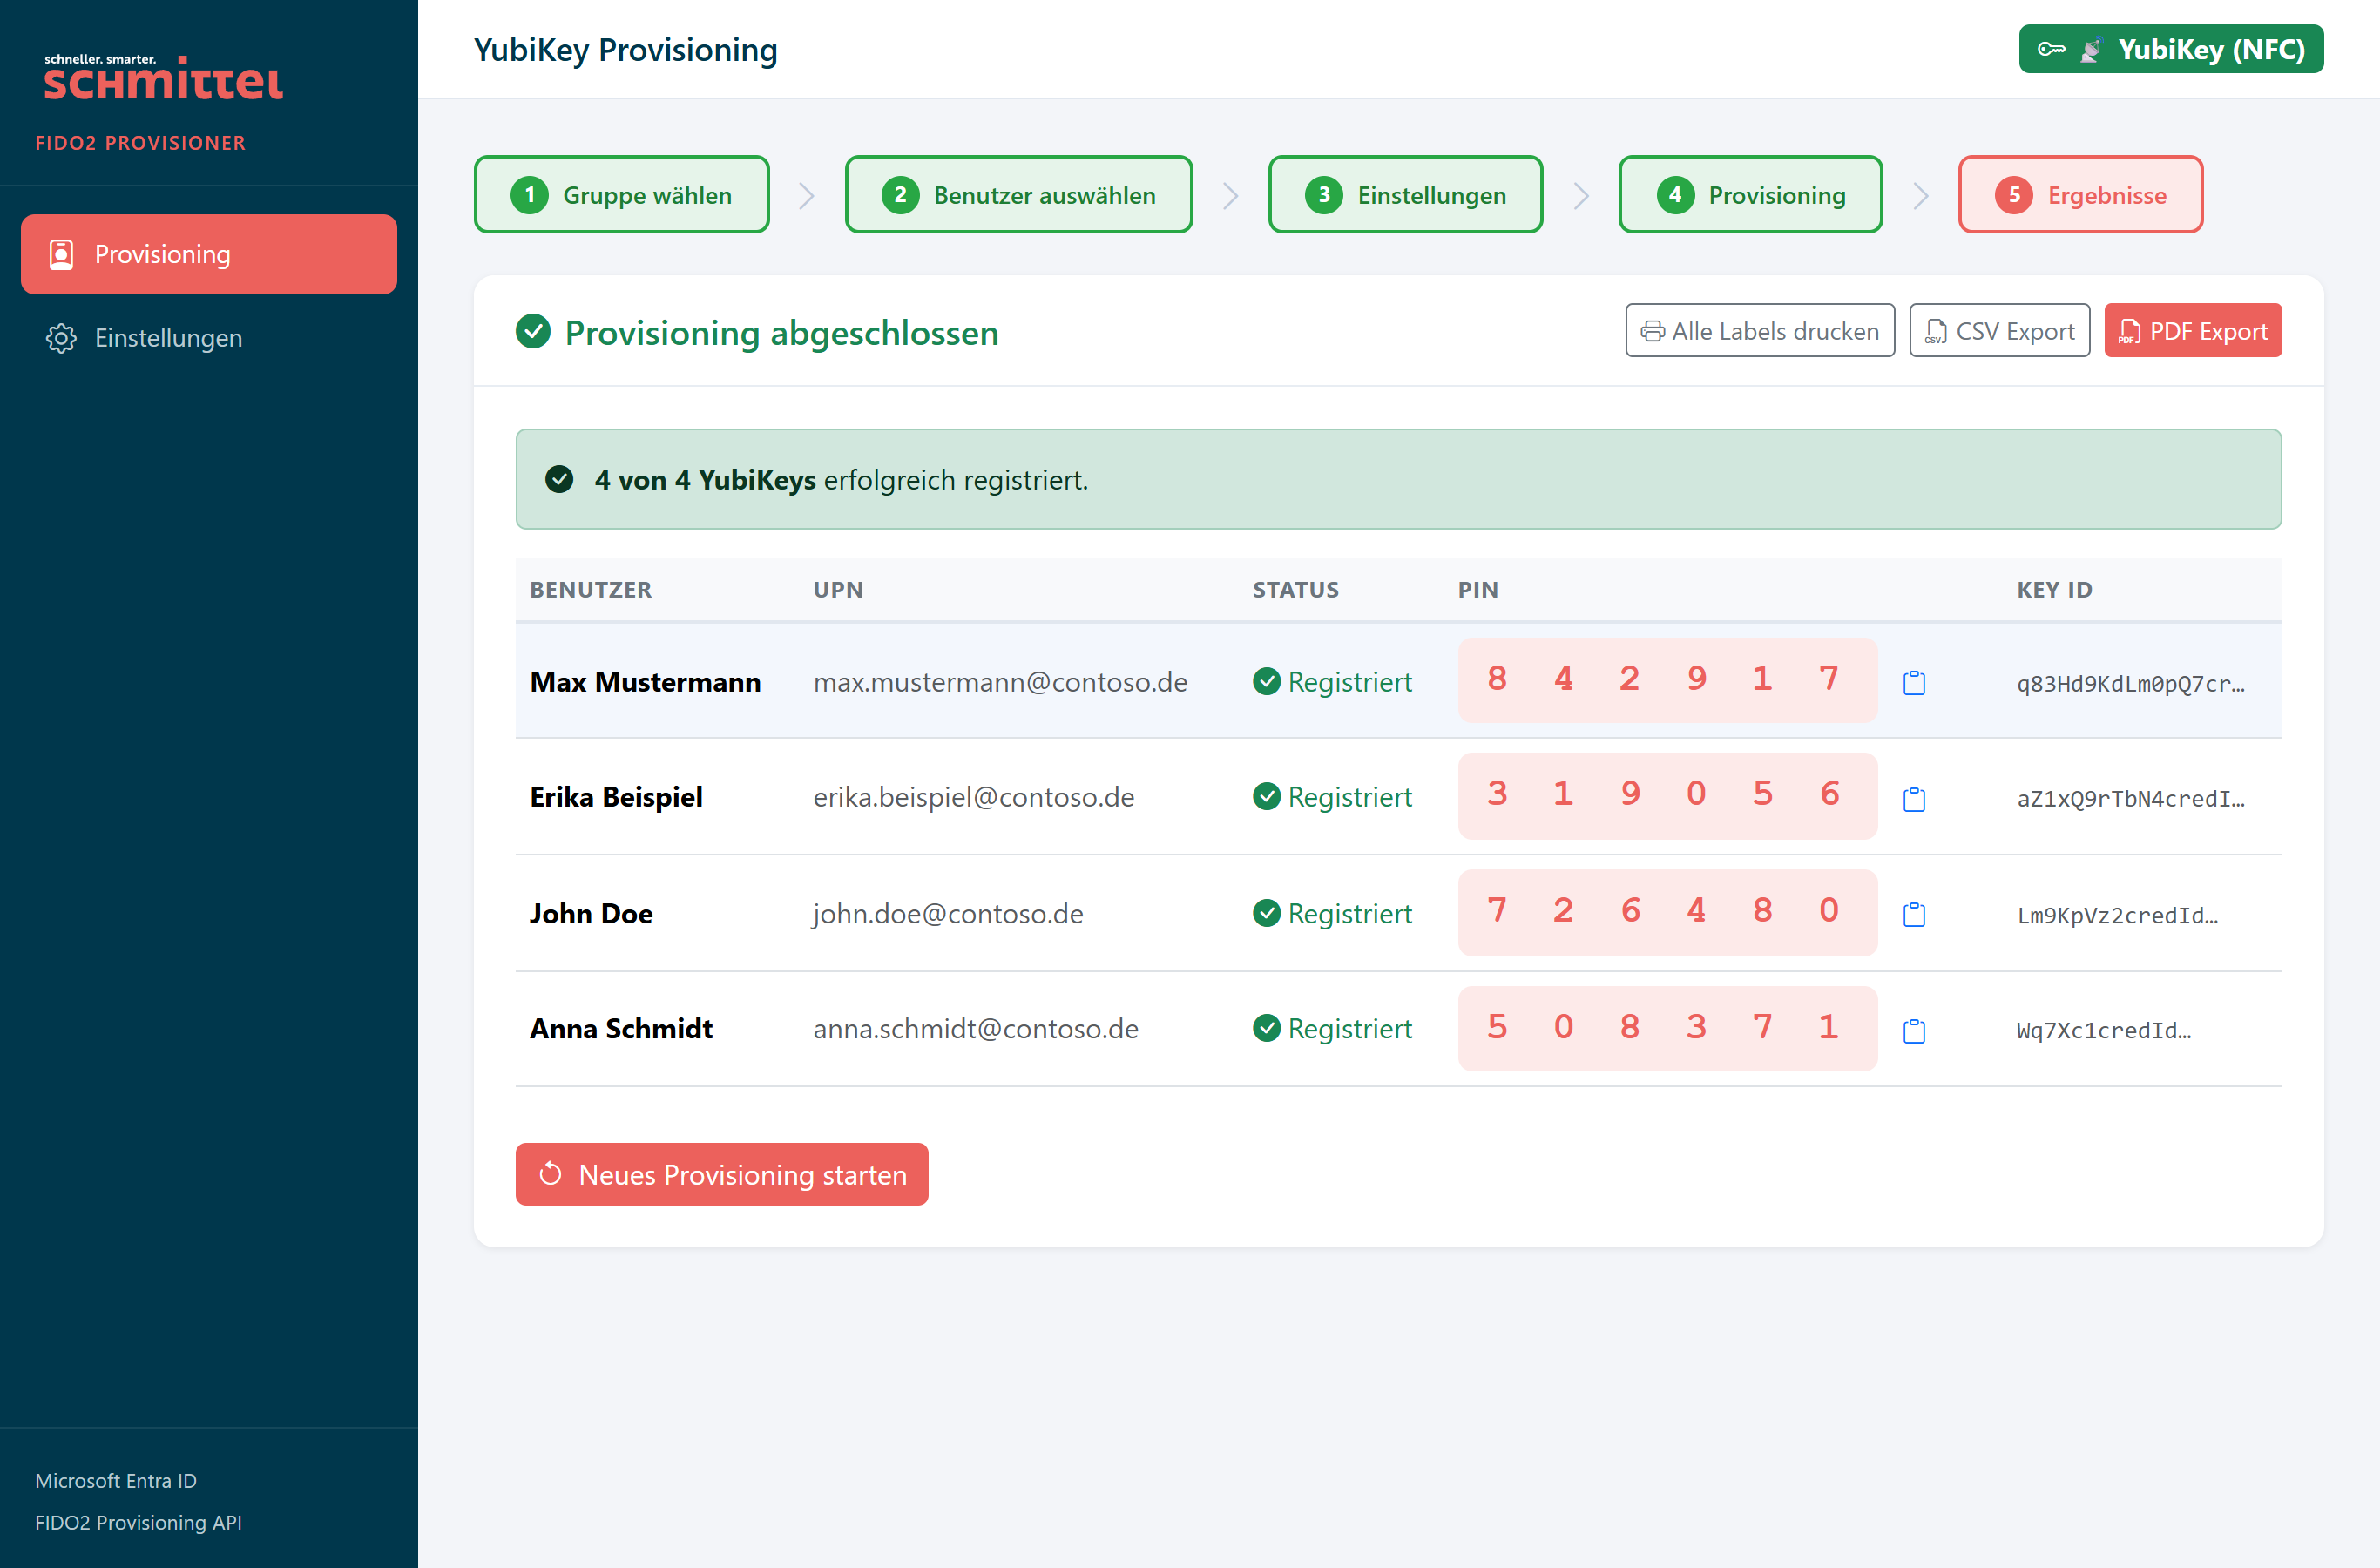Viewport: 2380px width, 1568px height.
Task: Export results via CSV Export
Action: pyautogui.click(x=2000, y=330)
